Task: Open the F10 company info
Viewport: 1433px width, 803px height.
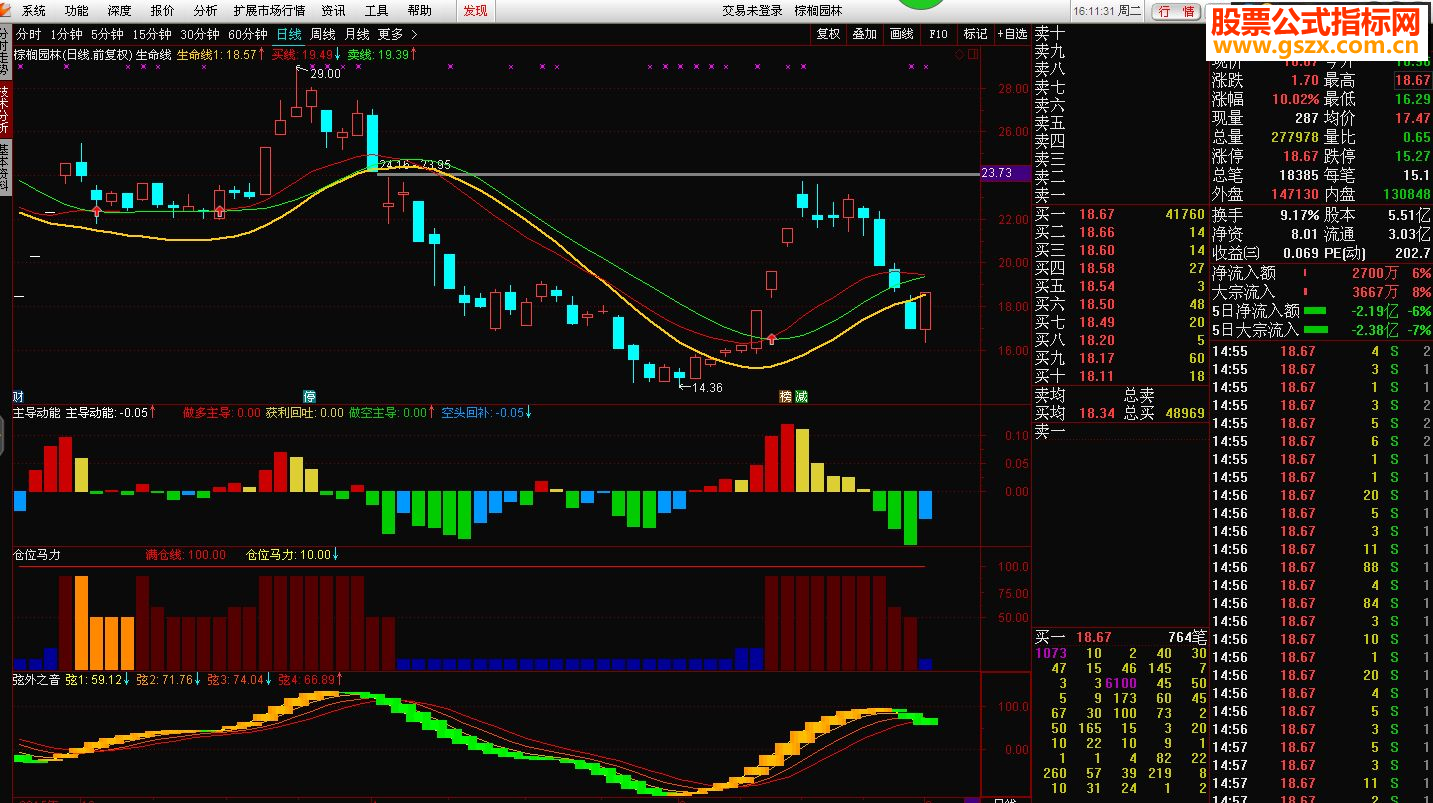Action: click(938, 34)
